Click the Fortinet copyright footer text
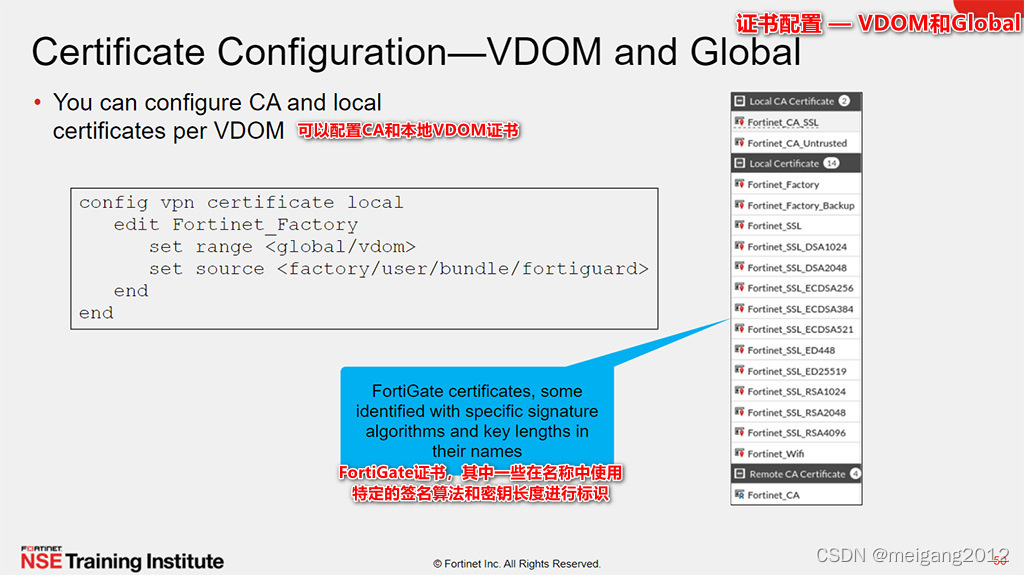The image size is (1024, 575). coord(517,564)
